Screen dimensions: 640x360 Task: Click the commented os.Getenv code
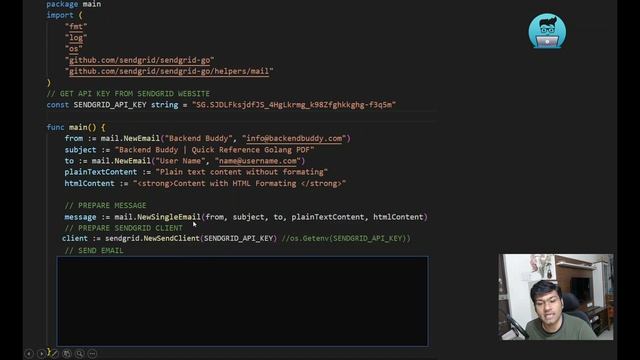pos(346,238)
